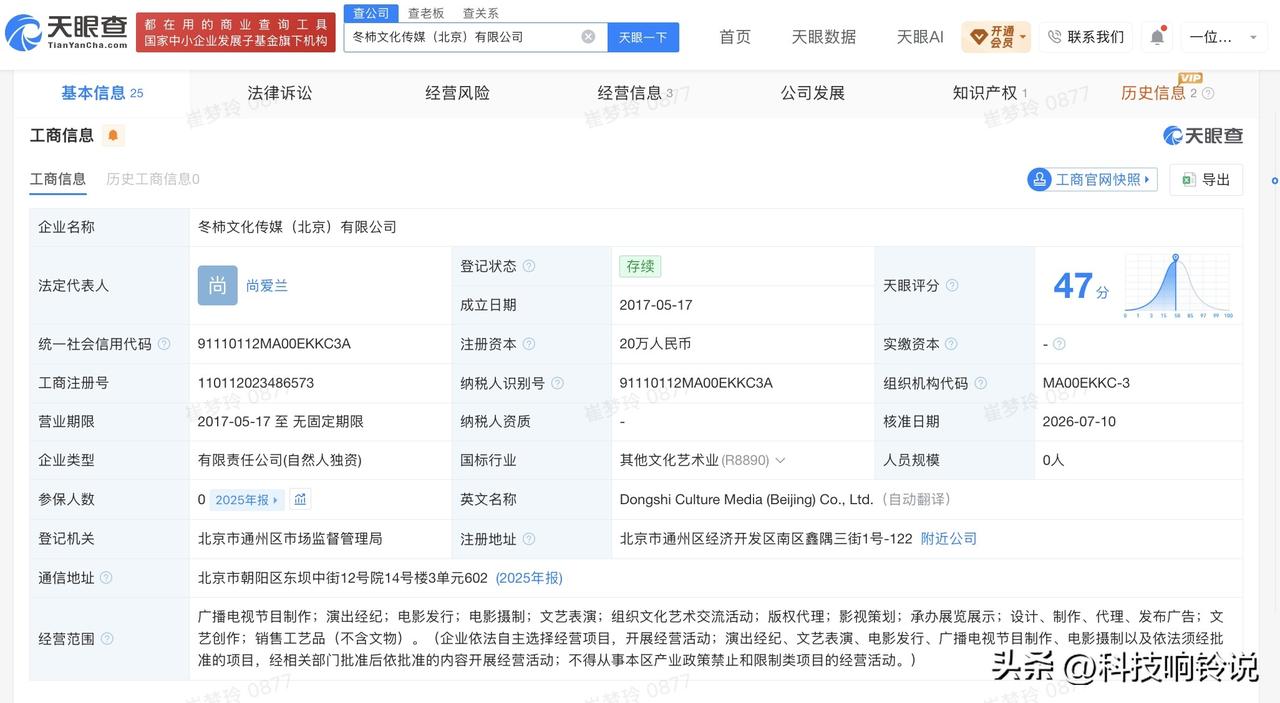Click the question icon after 实缴资本 dash value
The image size is (1280, 703).
[x=1059, y=344]
